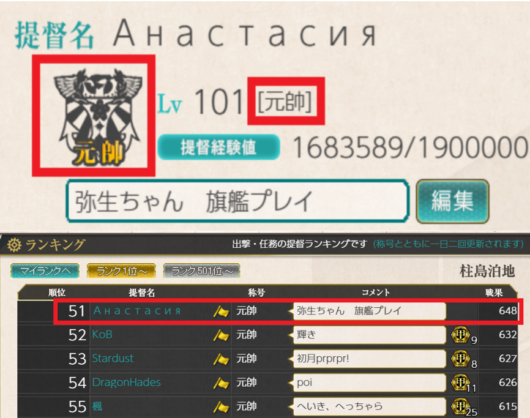Click the 提督経験値 experience label
This screenshot has height=418, width=530.
[x=219, y=147]
